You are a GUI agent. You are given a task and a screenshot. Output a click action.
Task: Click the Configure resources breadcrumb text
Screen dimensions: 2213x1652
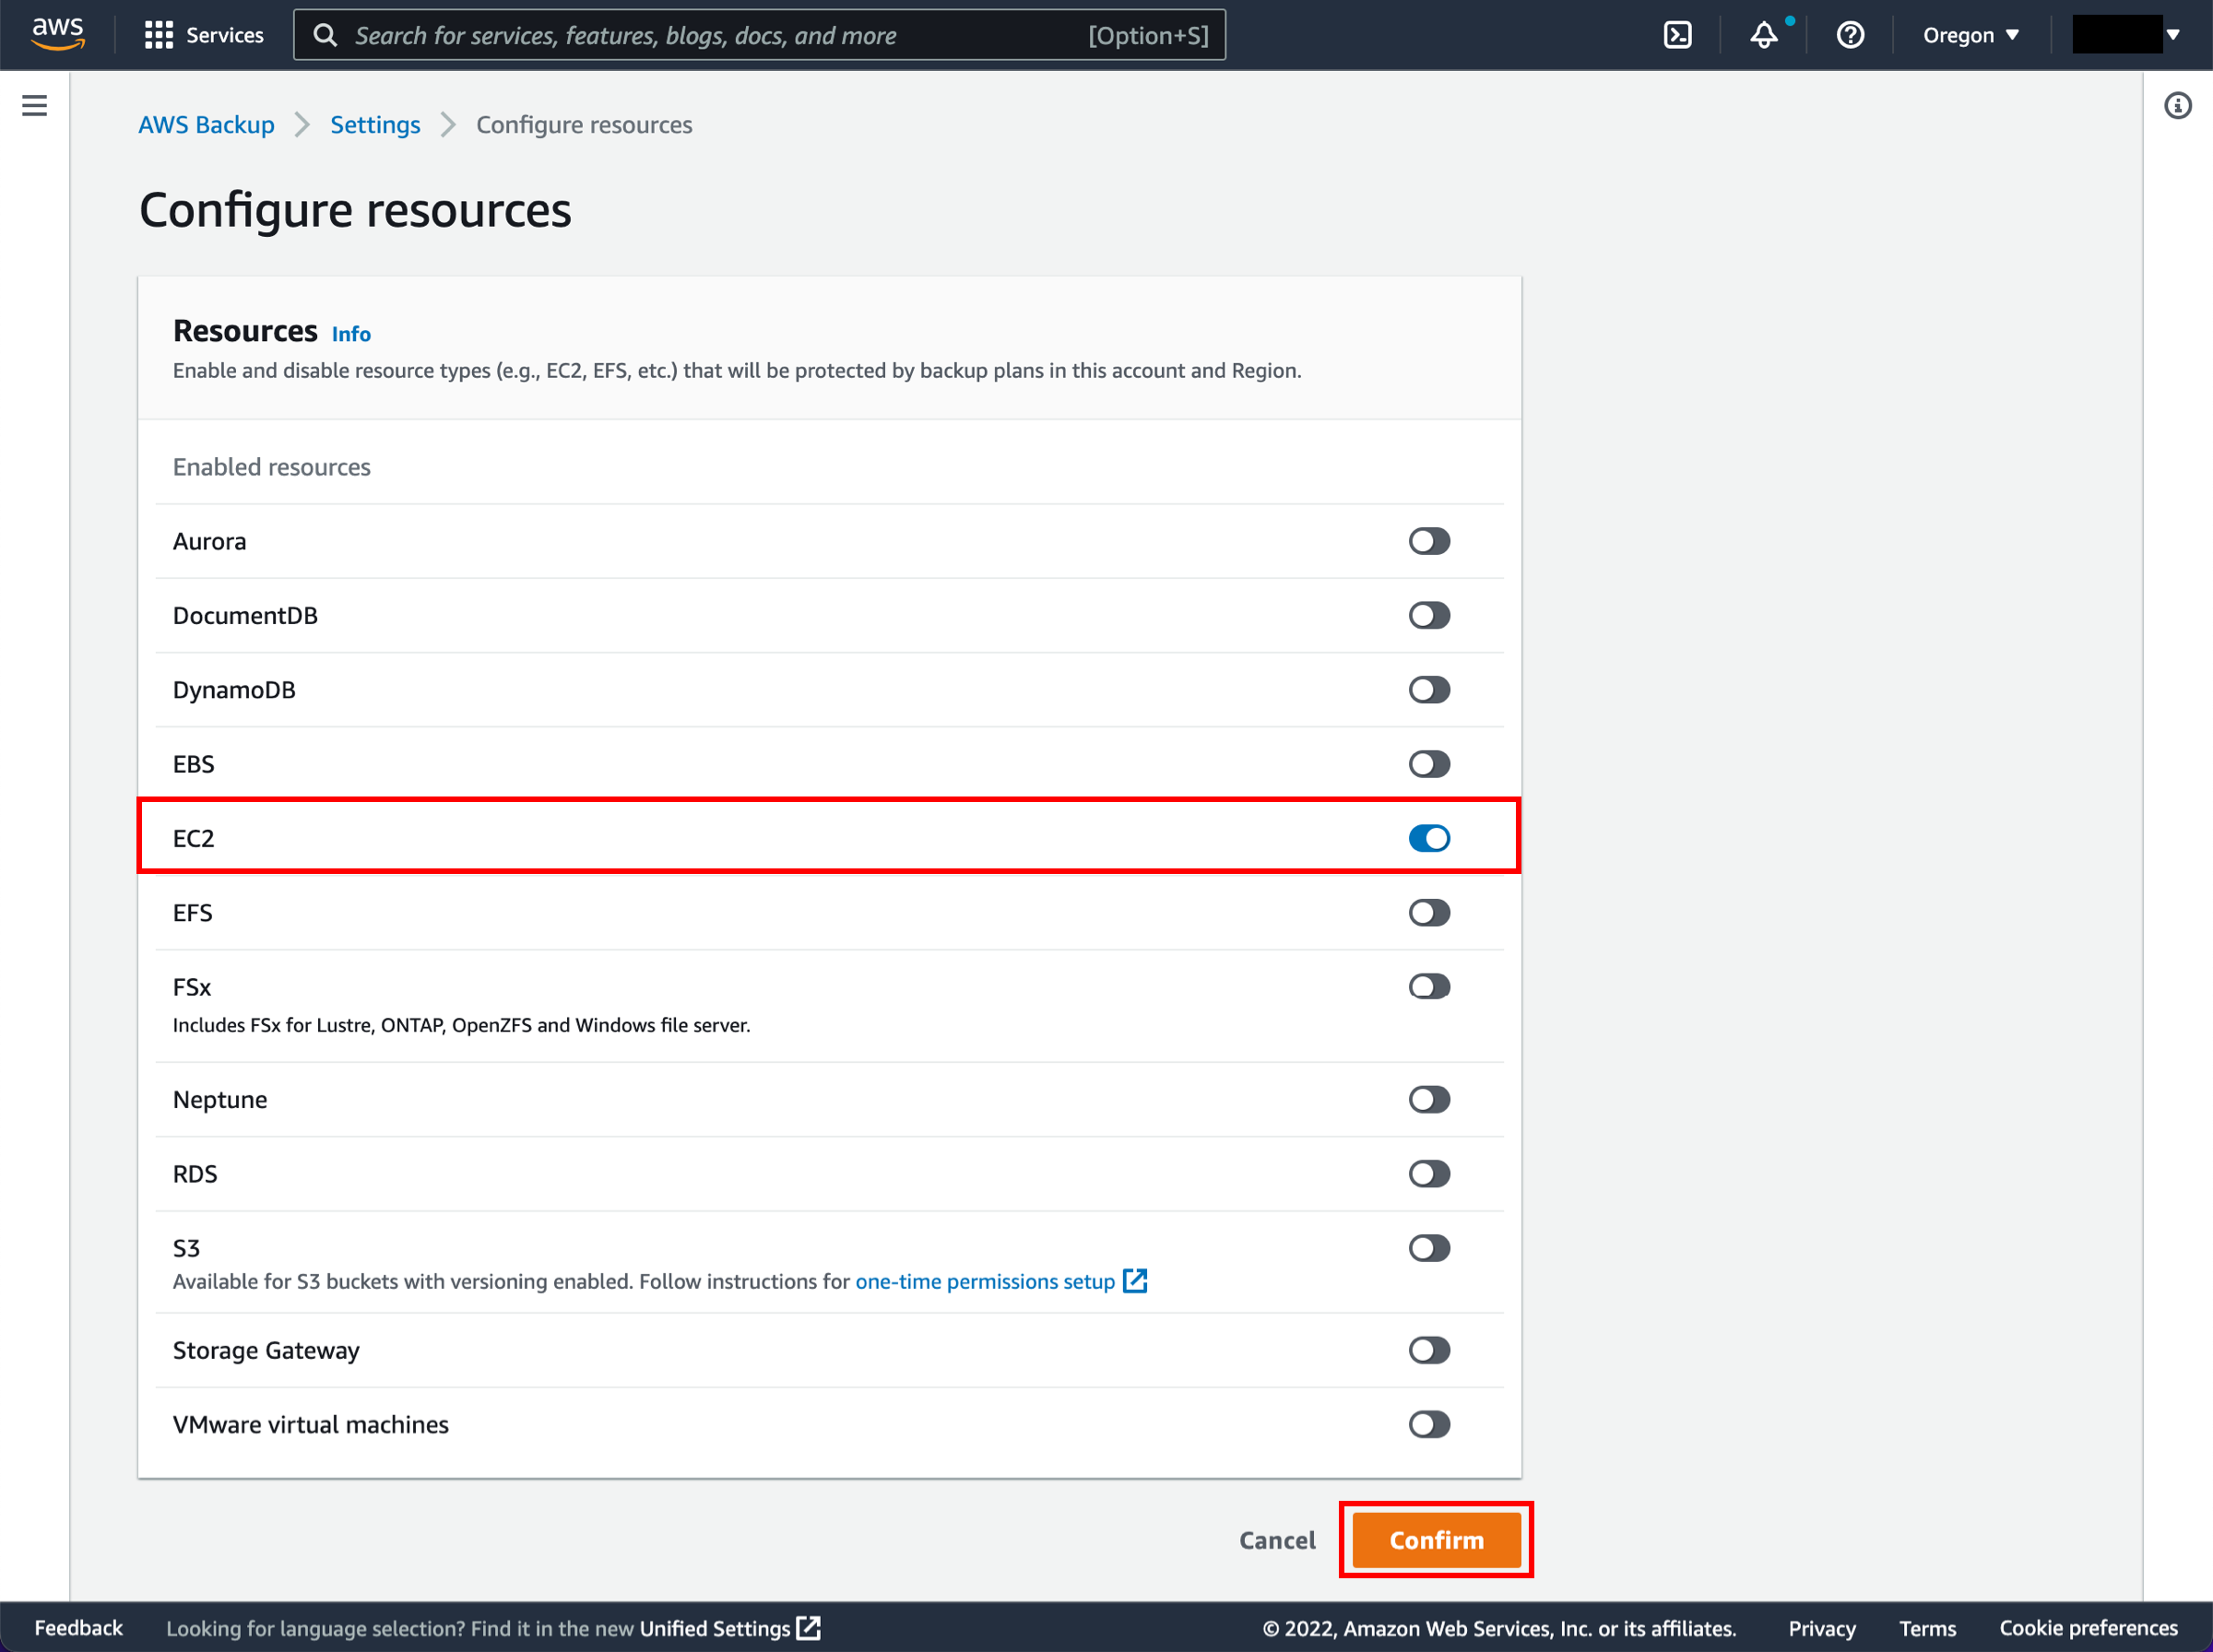pyautogui.click(x=584, y=125)
